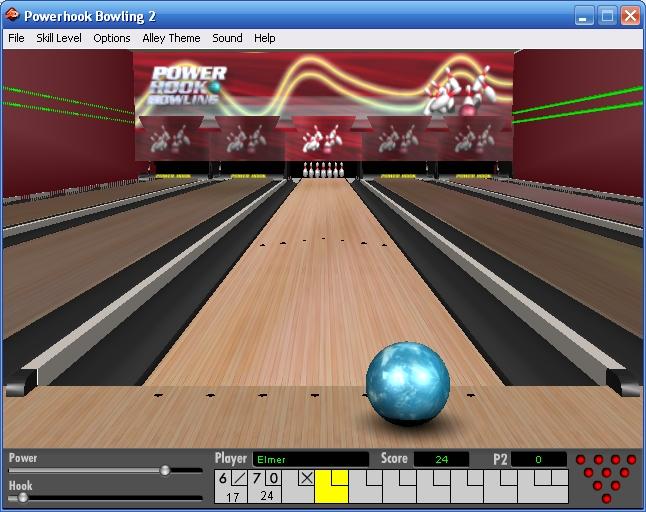Image resolution: width=646 pixels, height=512 pixels.
Task: Click the Power slider handle
Action: point(165,470)
